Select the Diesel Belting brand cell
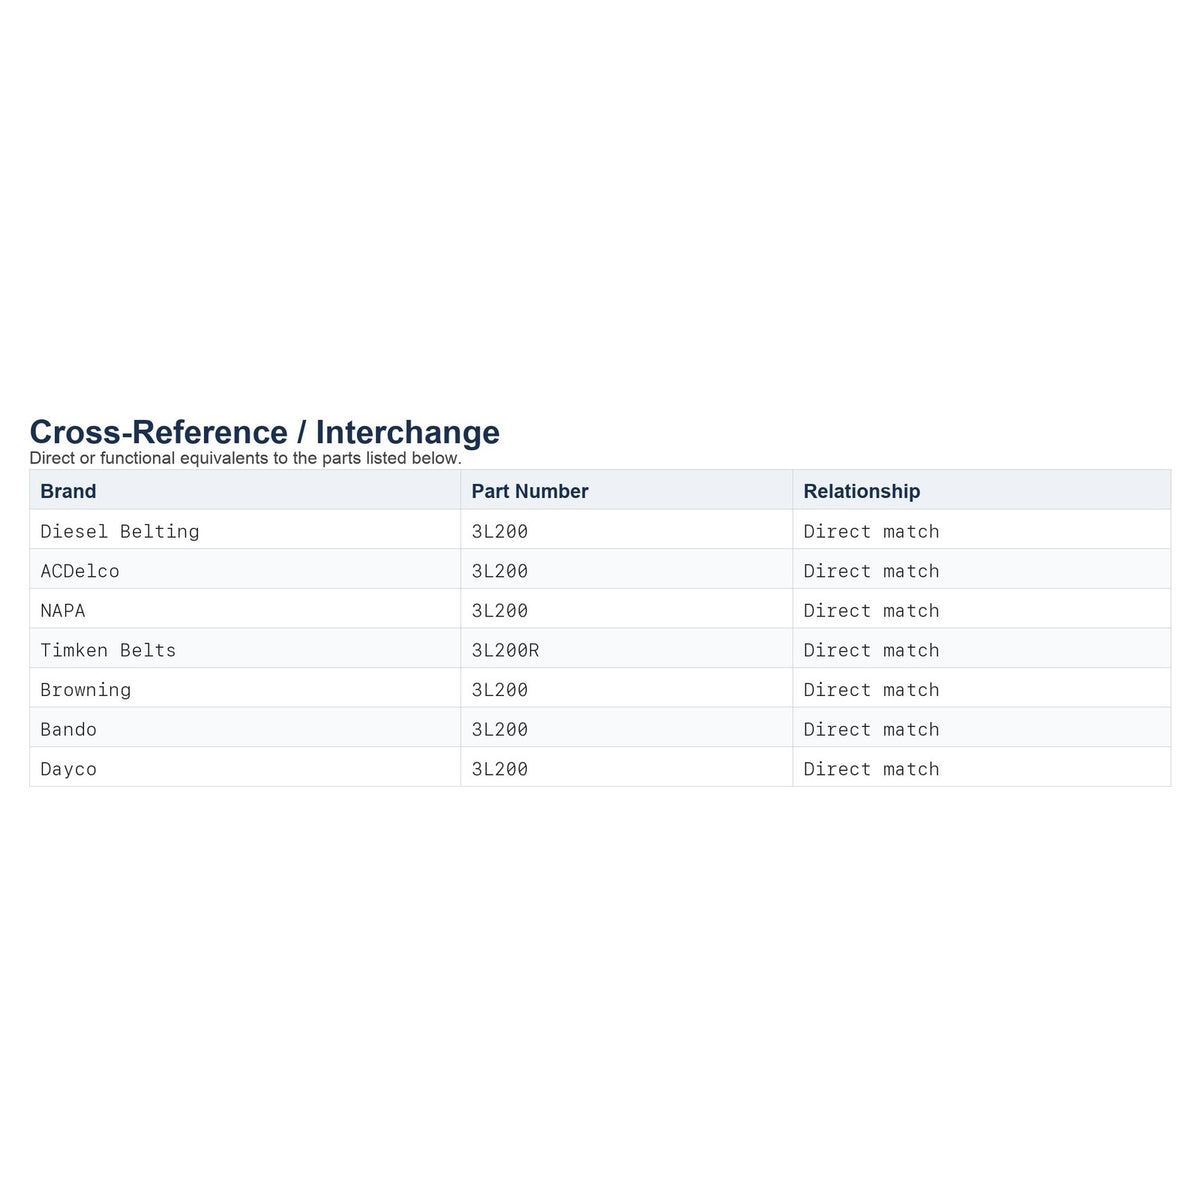This screenshot has height=1200, width=1200. [245, 530]
